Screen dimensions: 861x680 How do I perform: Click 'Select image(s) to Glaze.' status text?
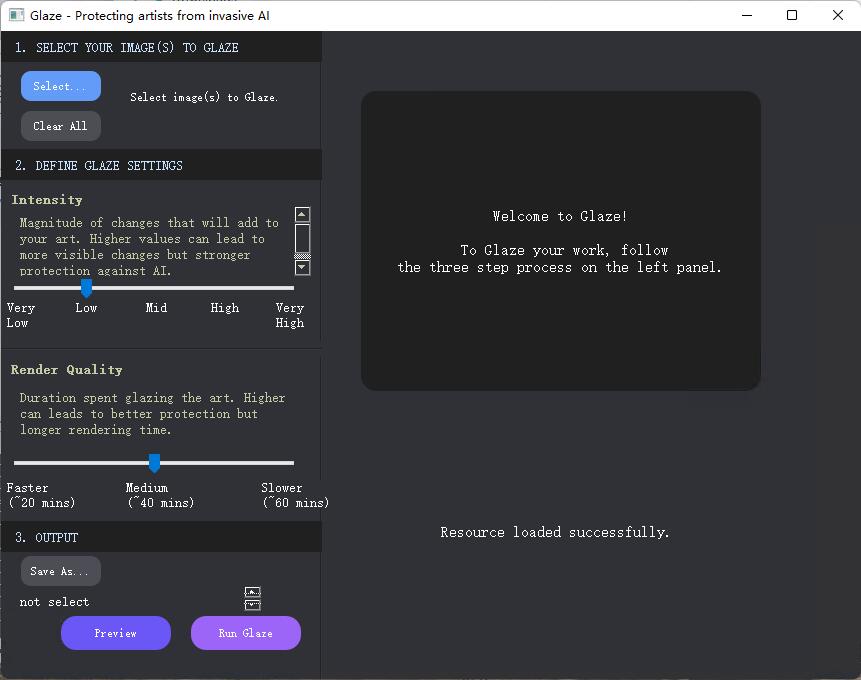[204, 97]
